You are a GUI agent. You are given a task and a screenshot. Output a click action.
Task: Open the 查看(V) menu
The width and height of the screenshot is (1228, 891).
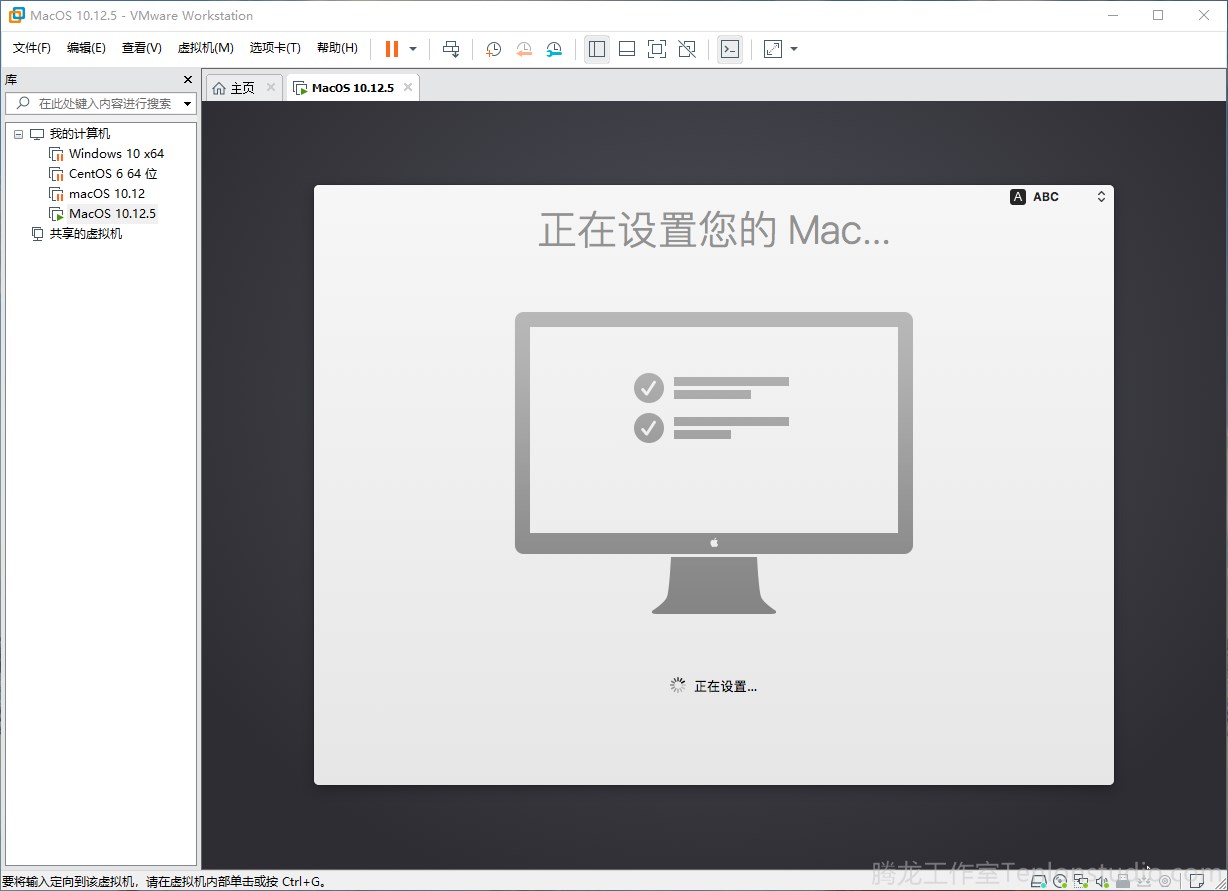point(141,48)
